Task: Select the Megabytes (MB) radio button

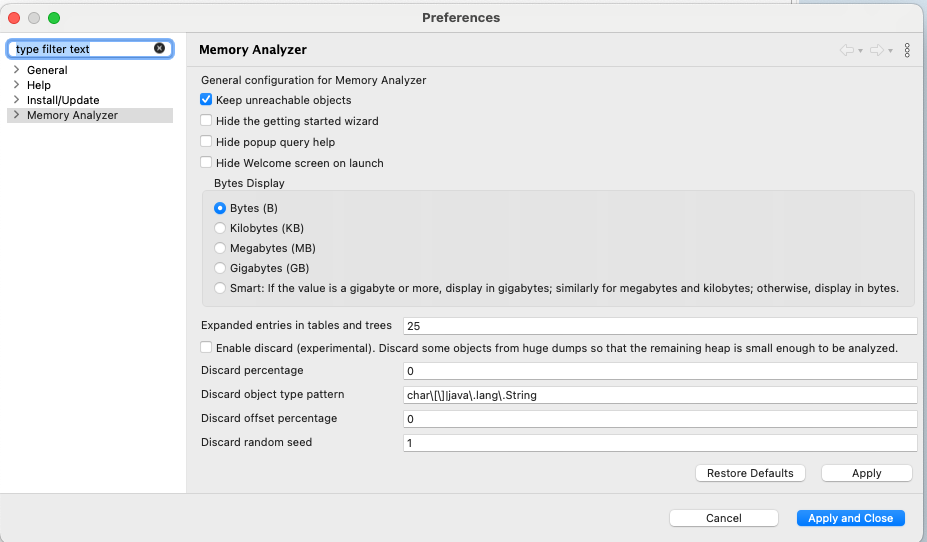Action: pos(220,248)
